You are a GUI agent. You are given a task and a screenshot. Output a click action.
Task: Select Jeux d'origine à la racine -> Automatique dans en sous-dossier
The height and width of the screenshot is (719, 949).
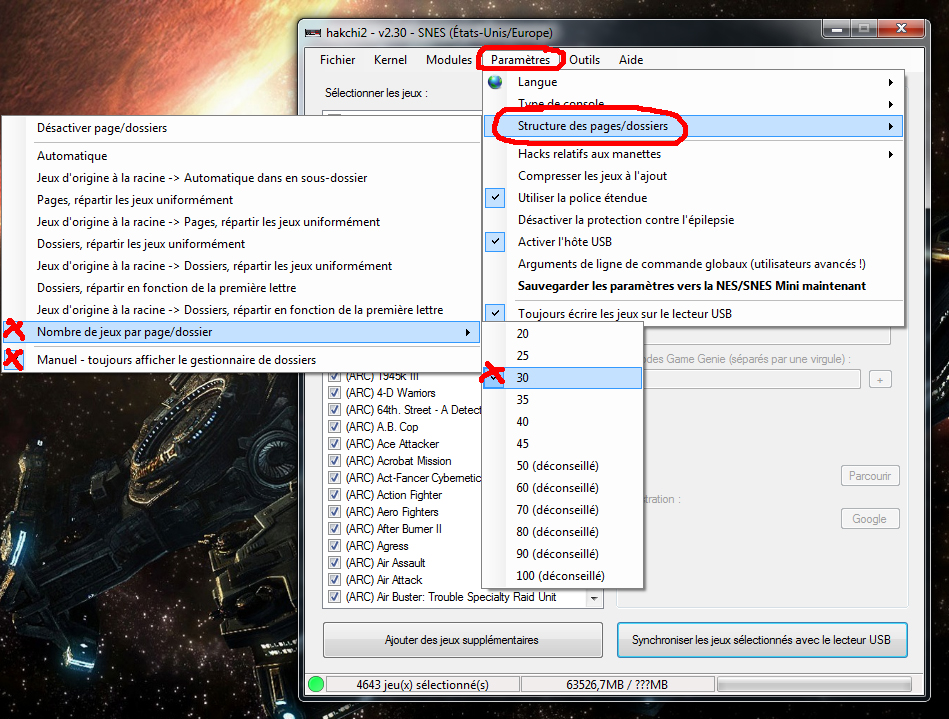point(241,178)
